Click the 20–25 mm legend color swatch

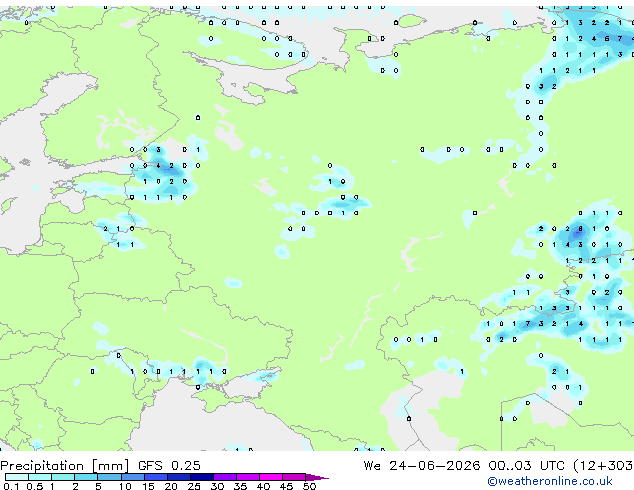click(179, 477)
